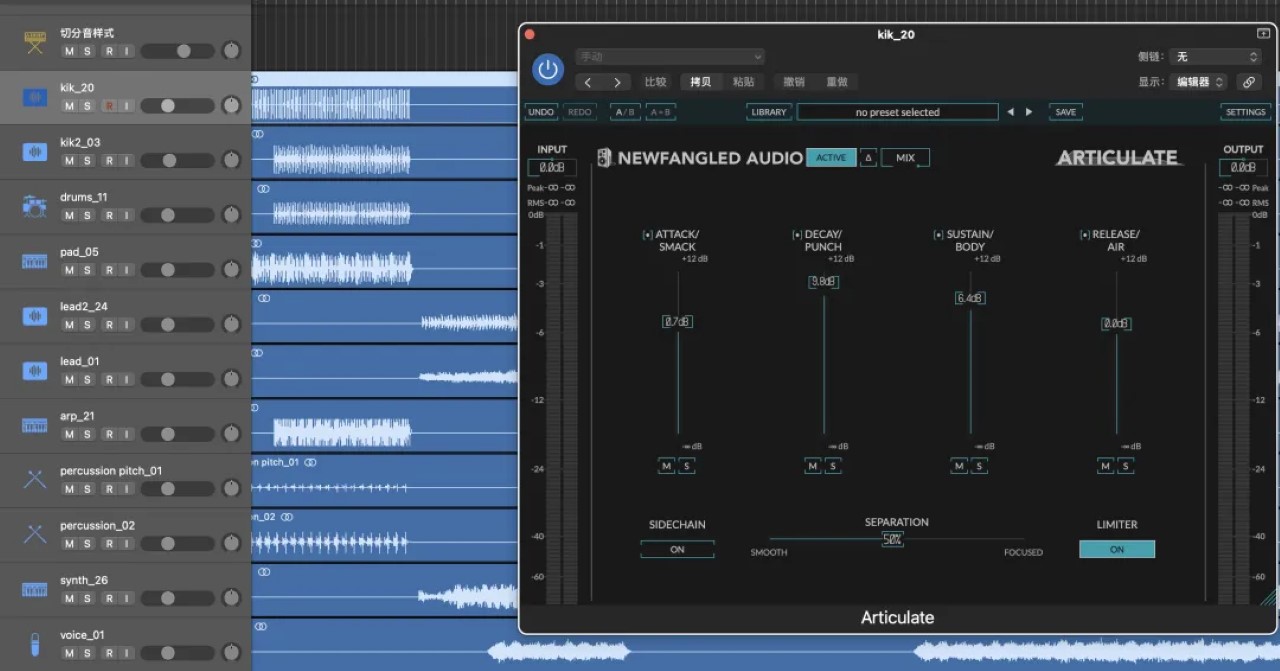The height and width of the screenshot is (671, 1280).
Task: Open the 手动 preset dropdown
Action: click(670, 57)
